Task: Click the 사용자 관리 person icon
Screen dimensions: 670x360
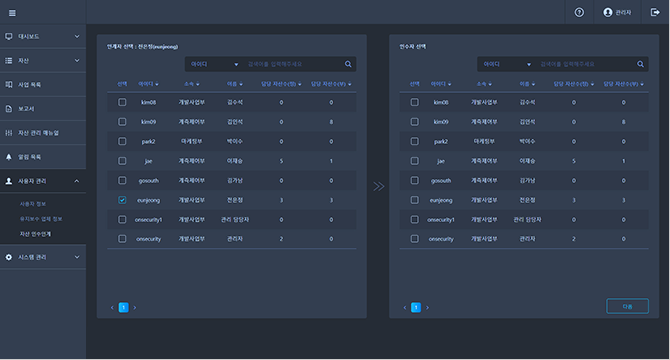Action: click(9, 181)
